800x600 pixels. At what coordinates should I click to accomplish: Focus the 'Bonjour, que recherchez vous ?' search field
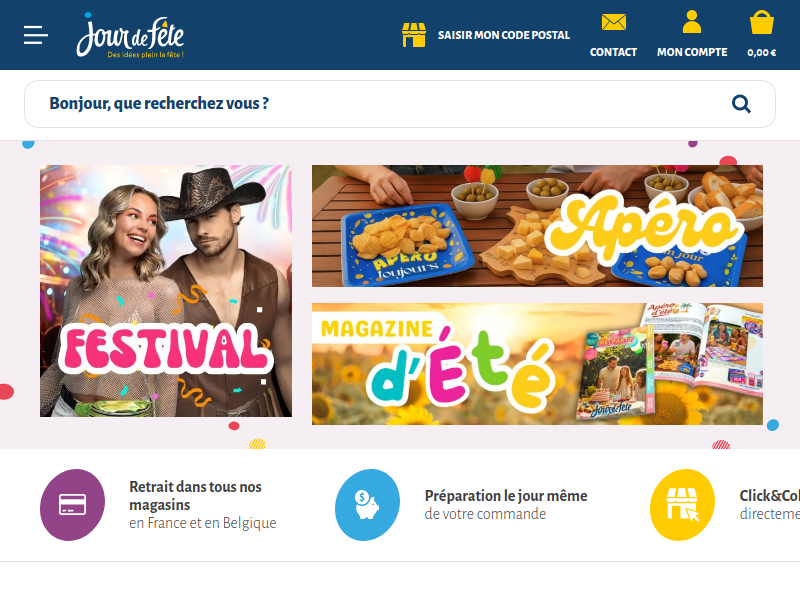point(400,104)
